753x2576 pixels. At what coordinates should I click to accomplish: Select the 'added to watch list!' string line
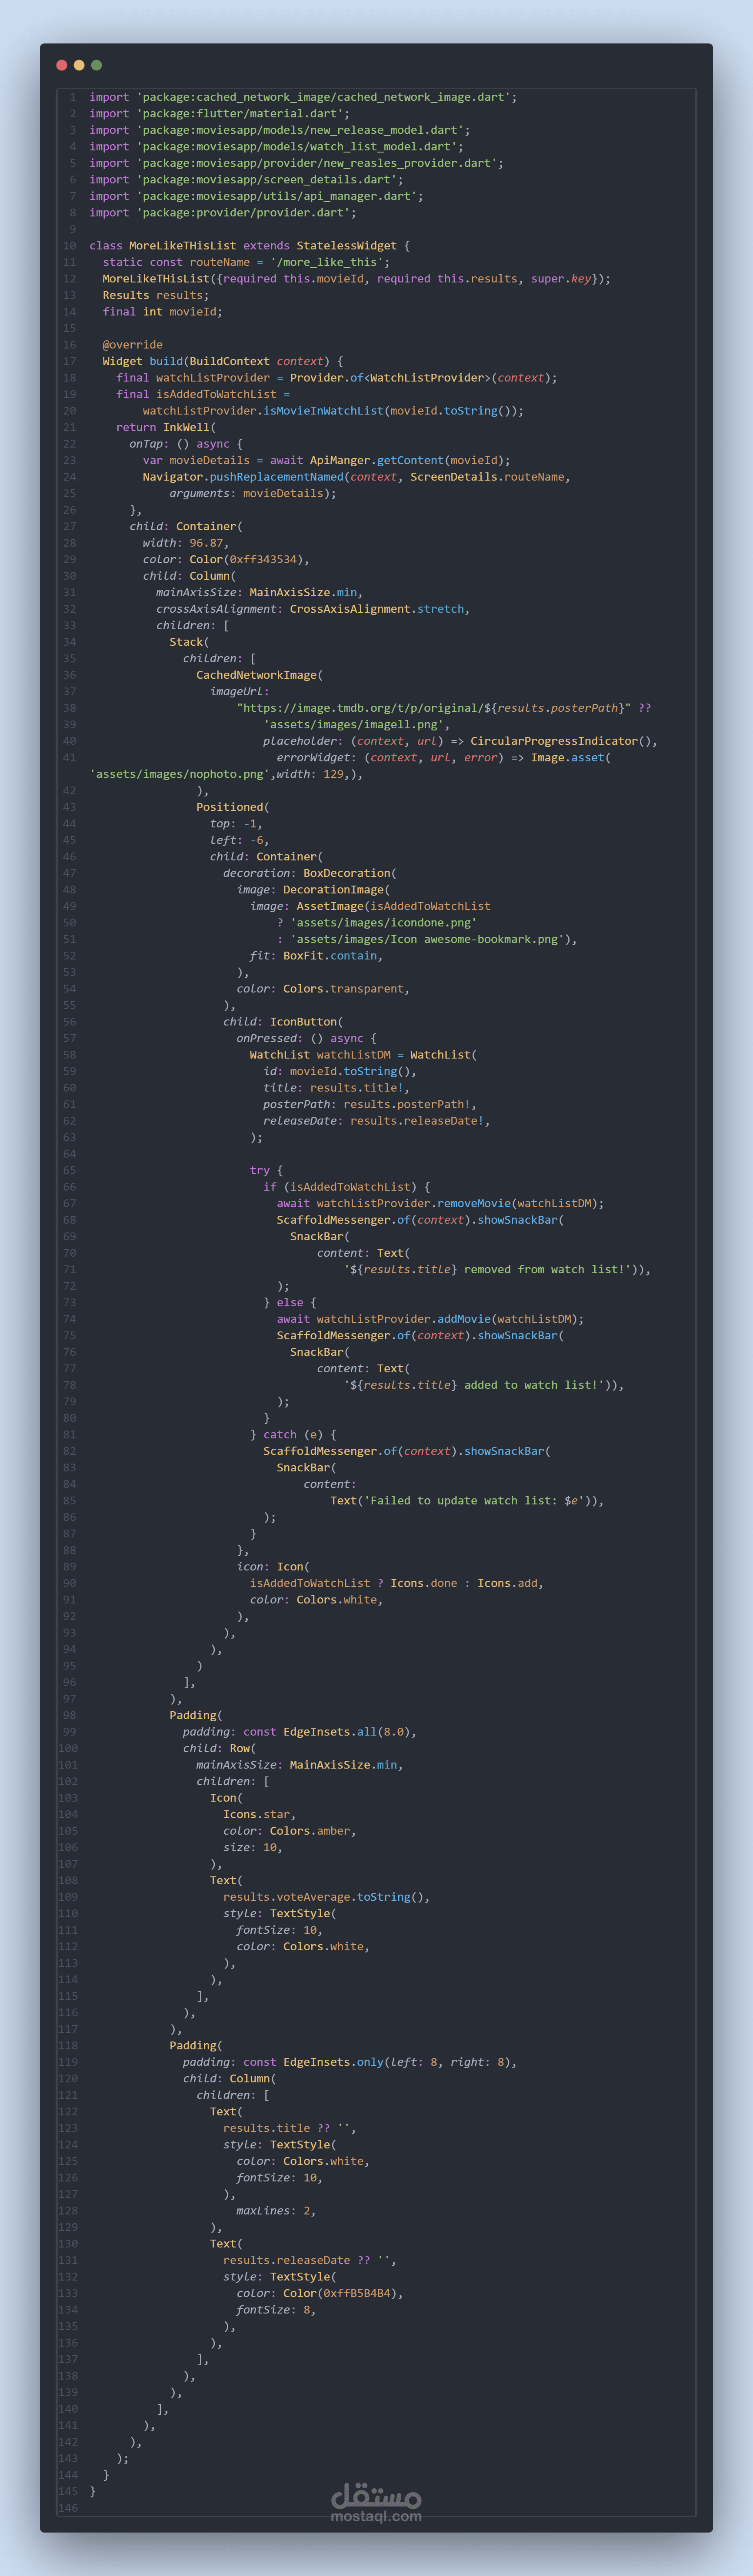coord(484,1385)
